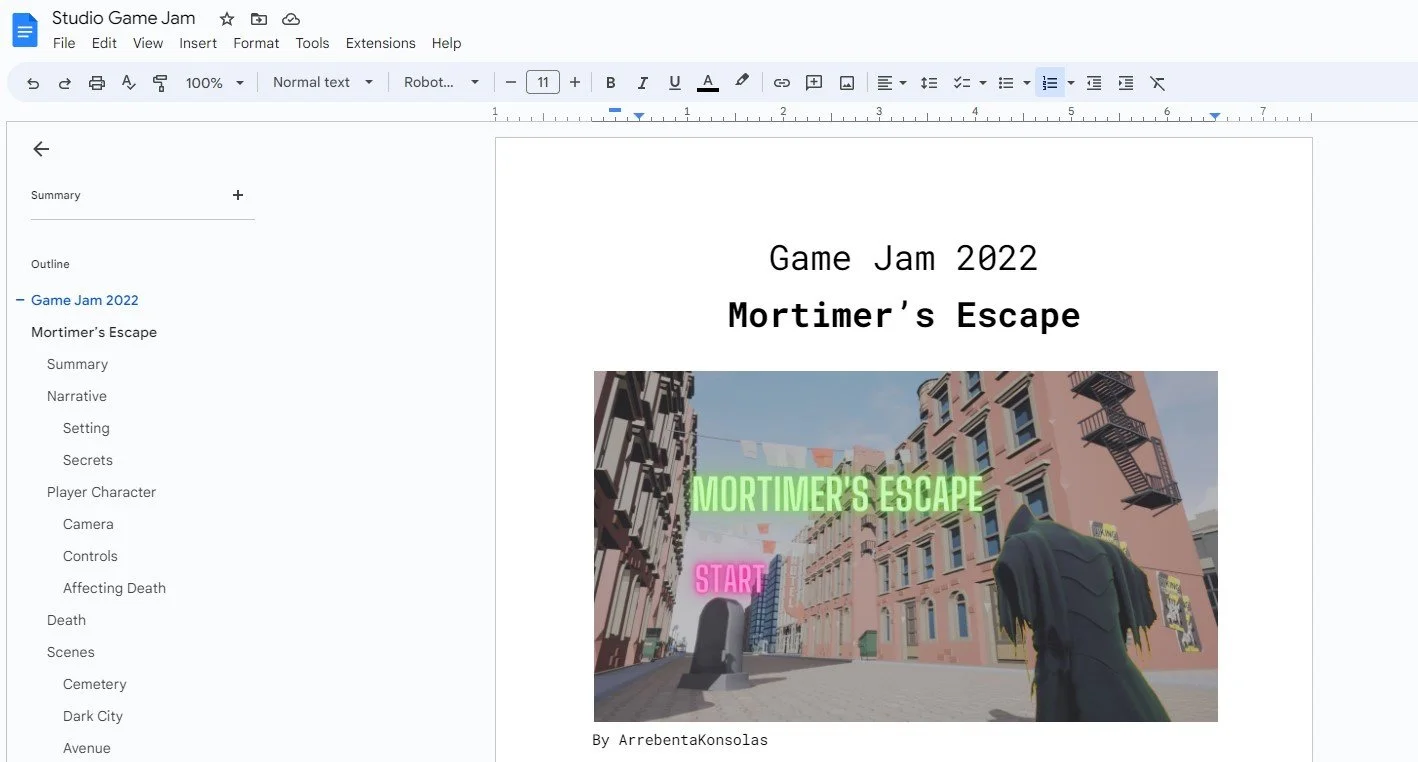Open the Normal text style dropdown

323,83
